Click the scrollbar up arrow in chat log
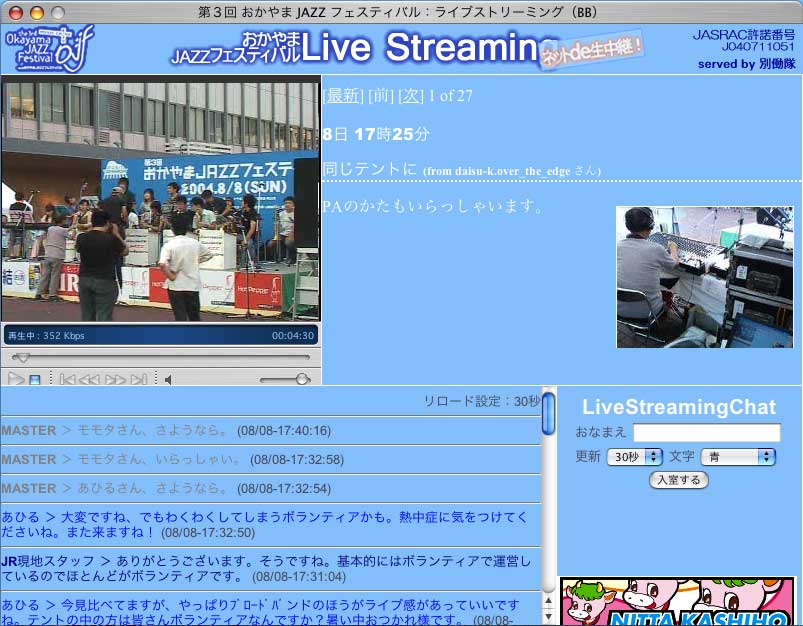 (x=548, y=600)
